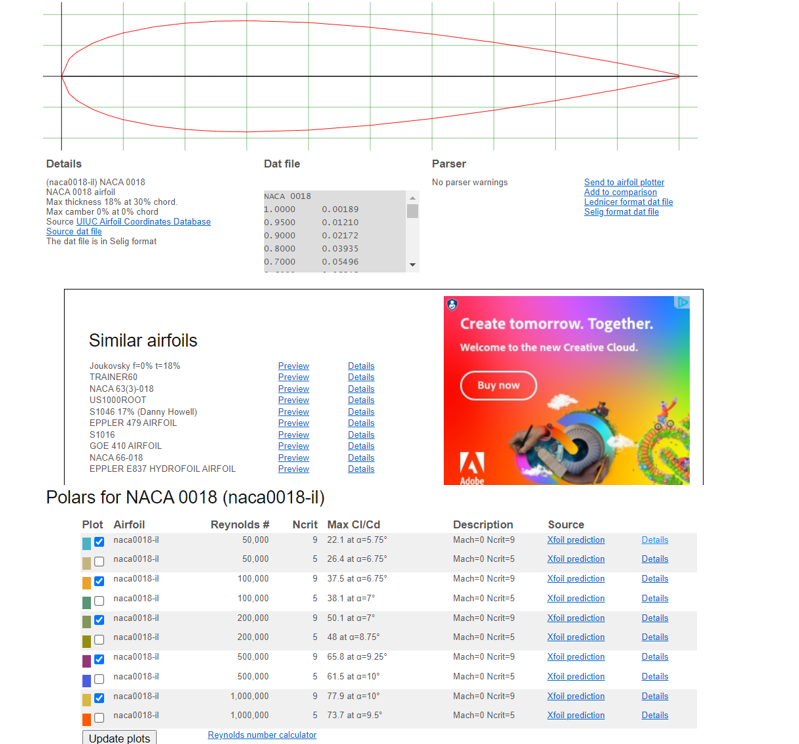Preview the S1046 17% (Danny Howell) airfoil
The height and width of the screenshot is (744, 799).
(x=294, y=412)
